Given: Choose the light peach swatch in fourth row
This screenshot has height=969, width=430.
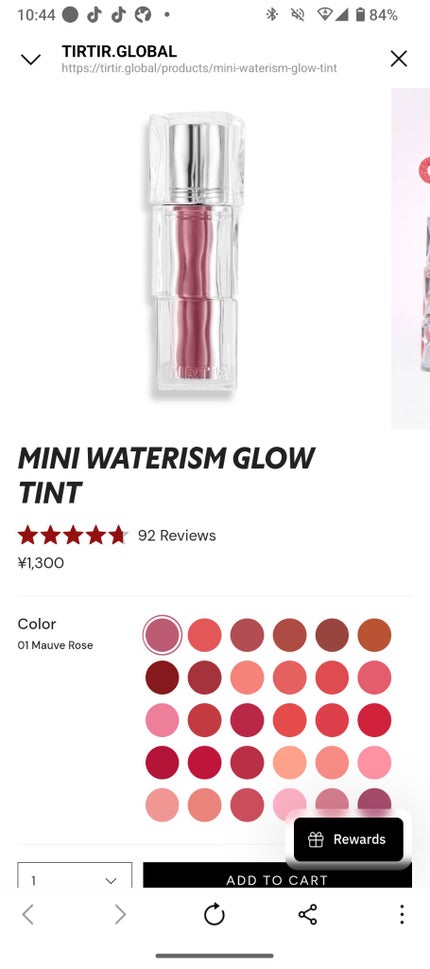Looking at the screenshot, I should point(290,763).
